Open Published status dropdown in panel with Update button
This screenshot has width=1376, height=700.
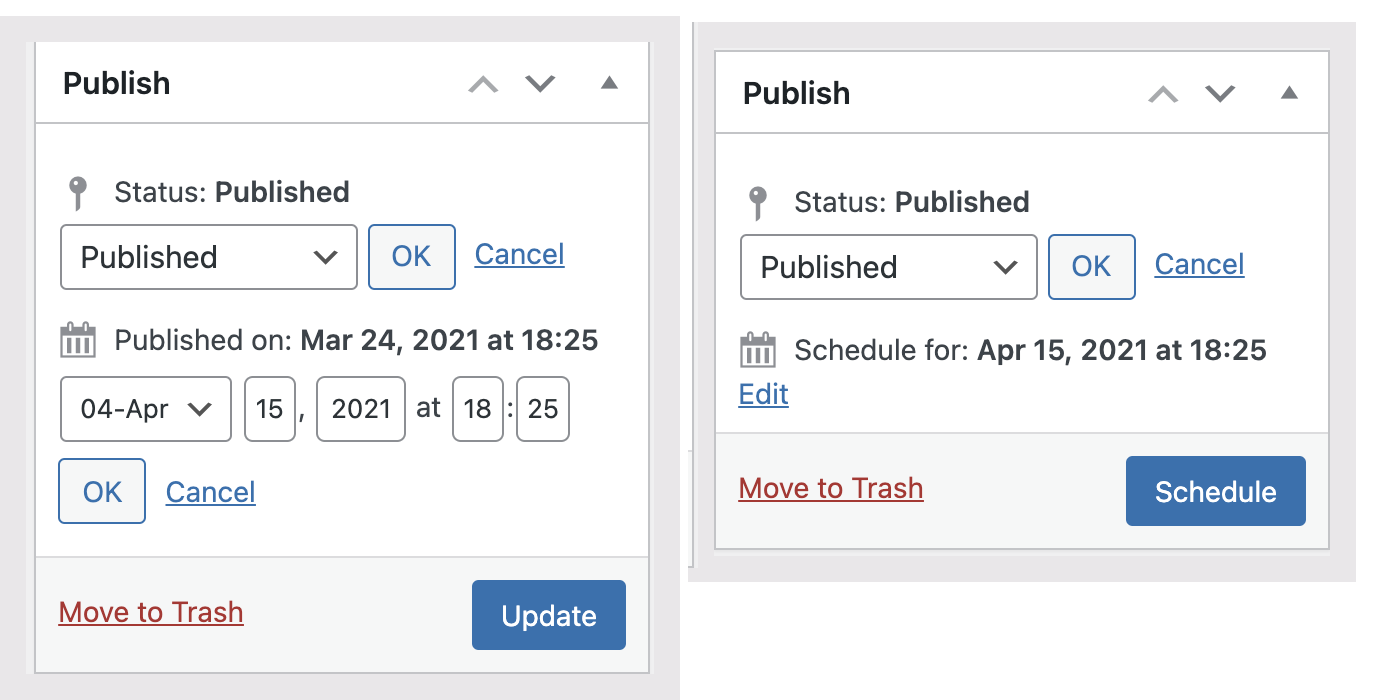click(209, 257)
